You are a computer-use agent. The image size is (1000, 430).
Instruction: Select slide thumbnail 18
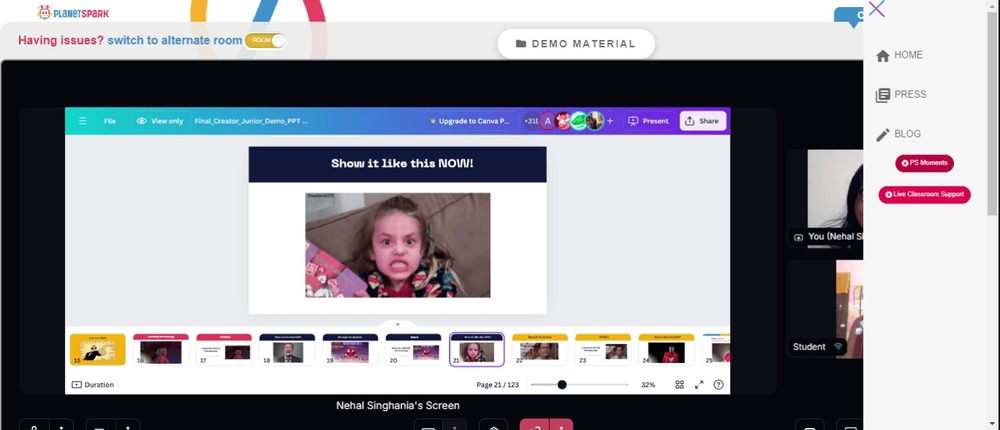pos(287,350)
